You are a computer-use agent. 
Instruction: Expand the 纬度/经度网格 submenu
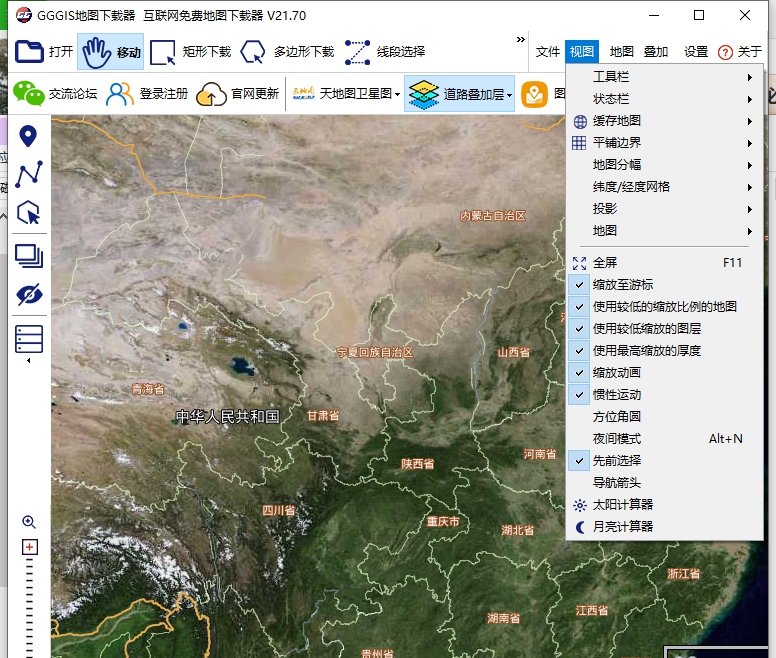click(665, 187)
